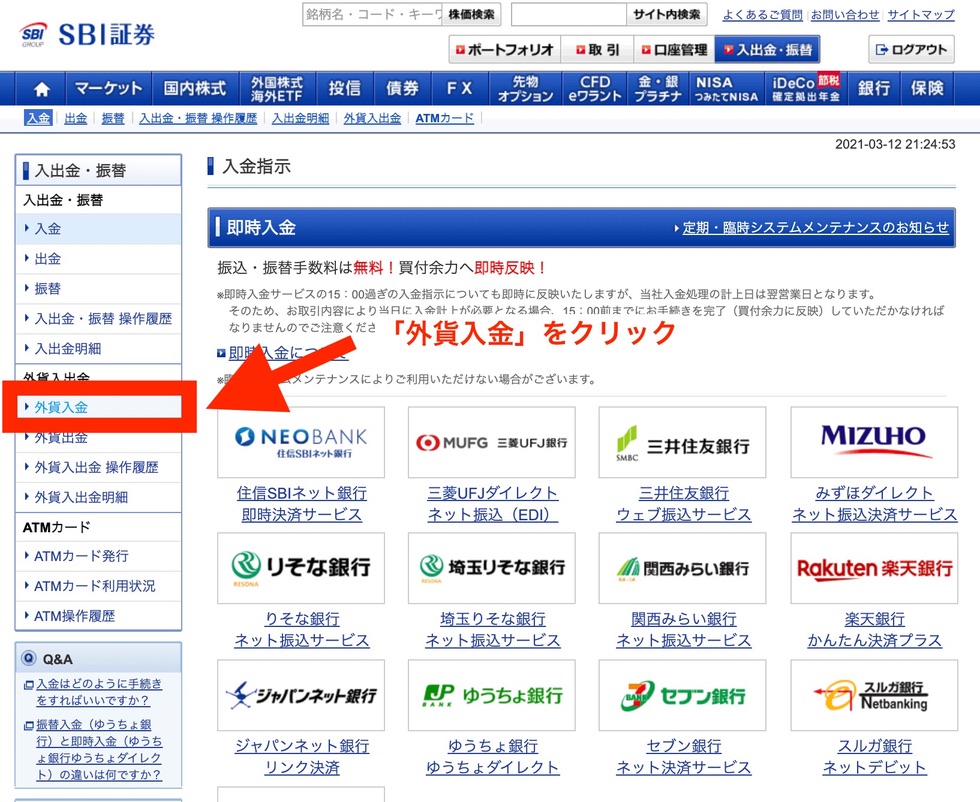
Task: Go to the SBI証券 home icon
Action: pyautogui.click(x=41, y=89)
